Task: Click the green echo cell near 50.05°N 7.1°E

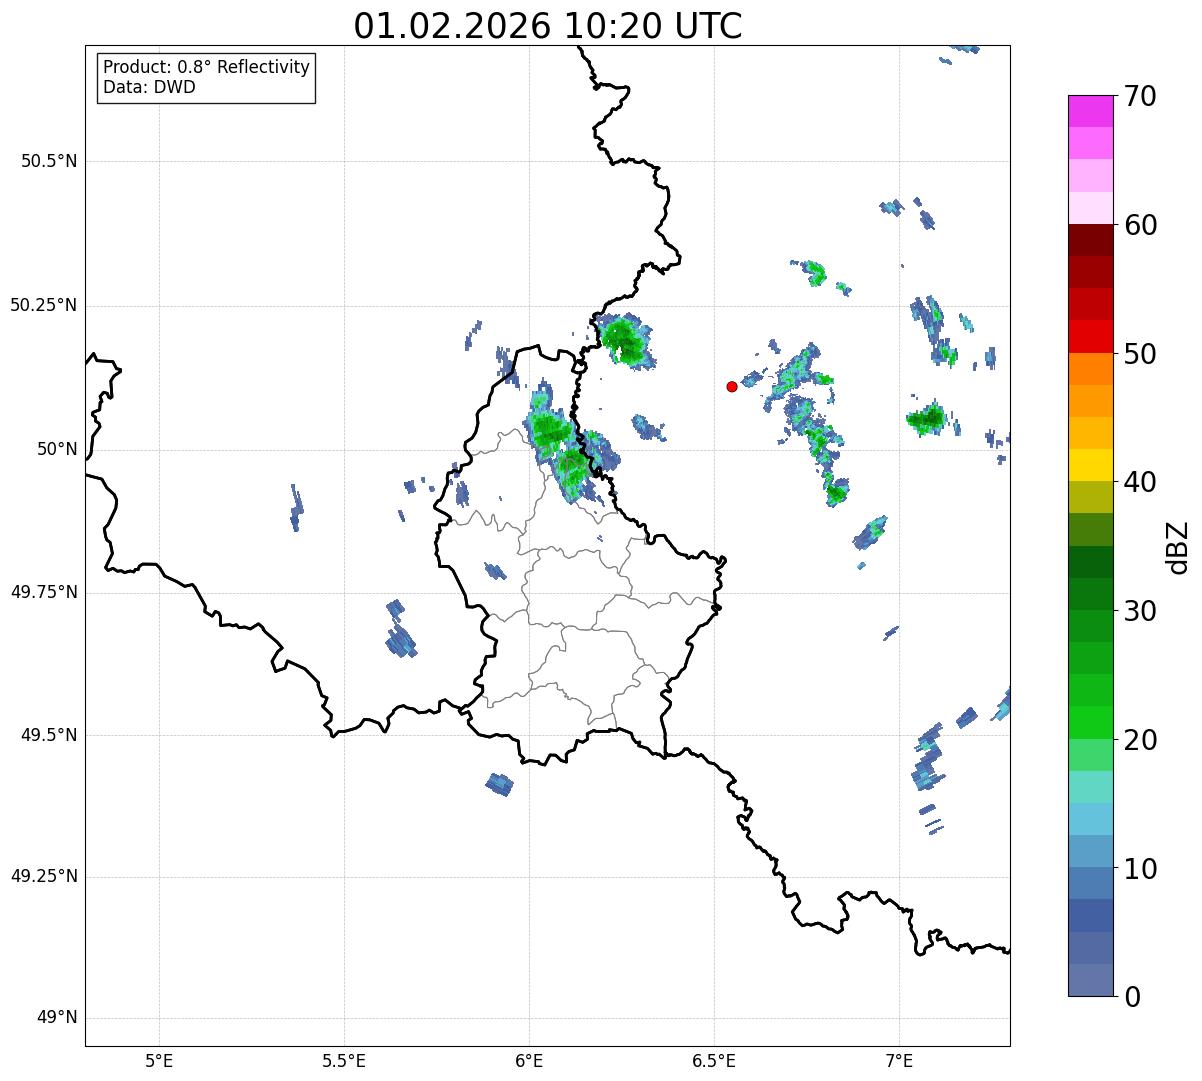Action: point(928,418)
